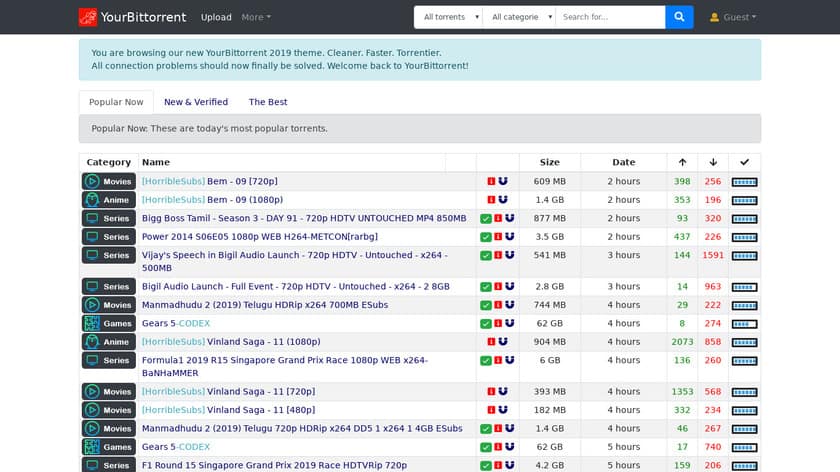Focus the Search for... input field
Viewport: 840px width, 472px height.
click(611, 17)
